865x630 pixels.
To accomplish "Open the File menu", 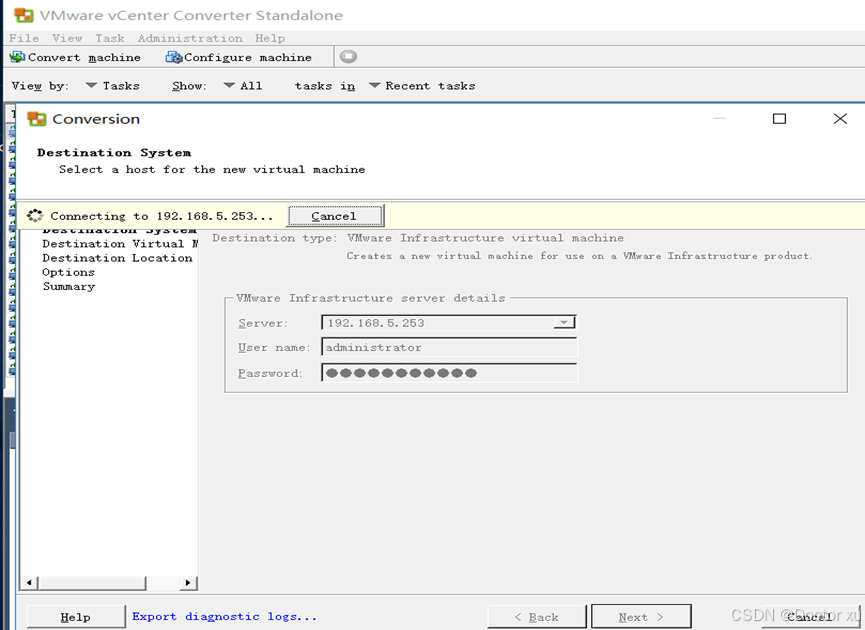I will coord(24,38).
